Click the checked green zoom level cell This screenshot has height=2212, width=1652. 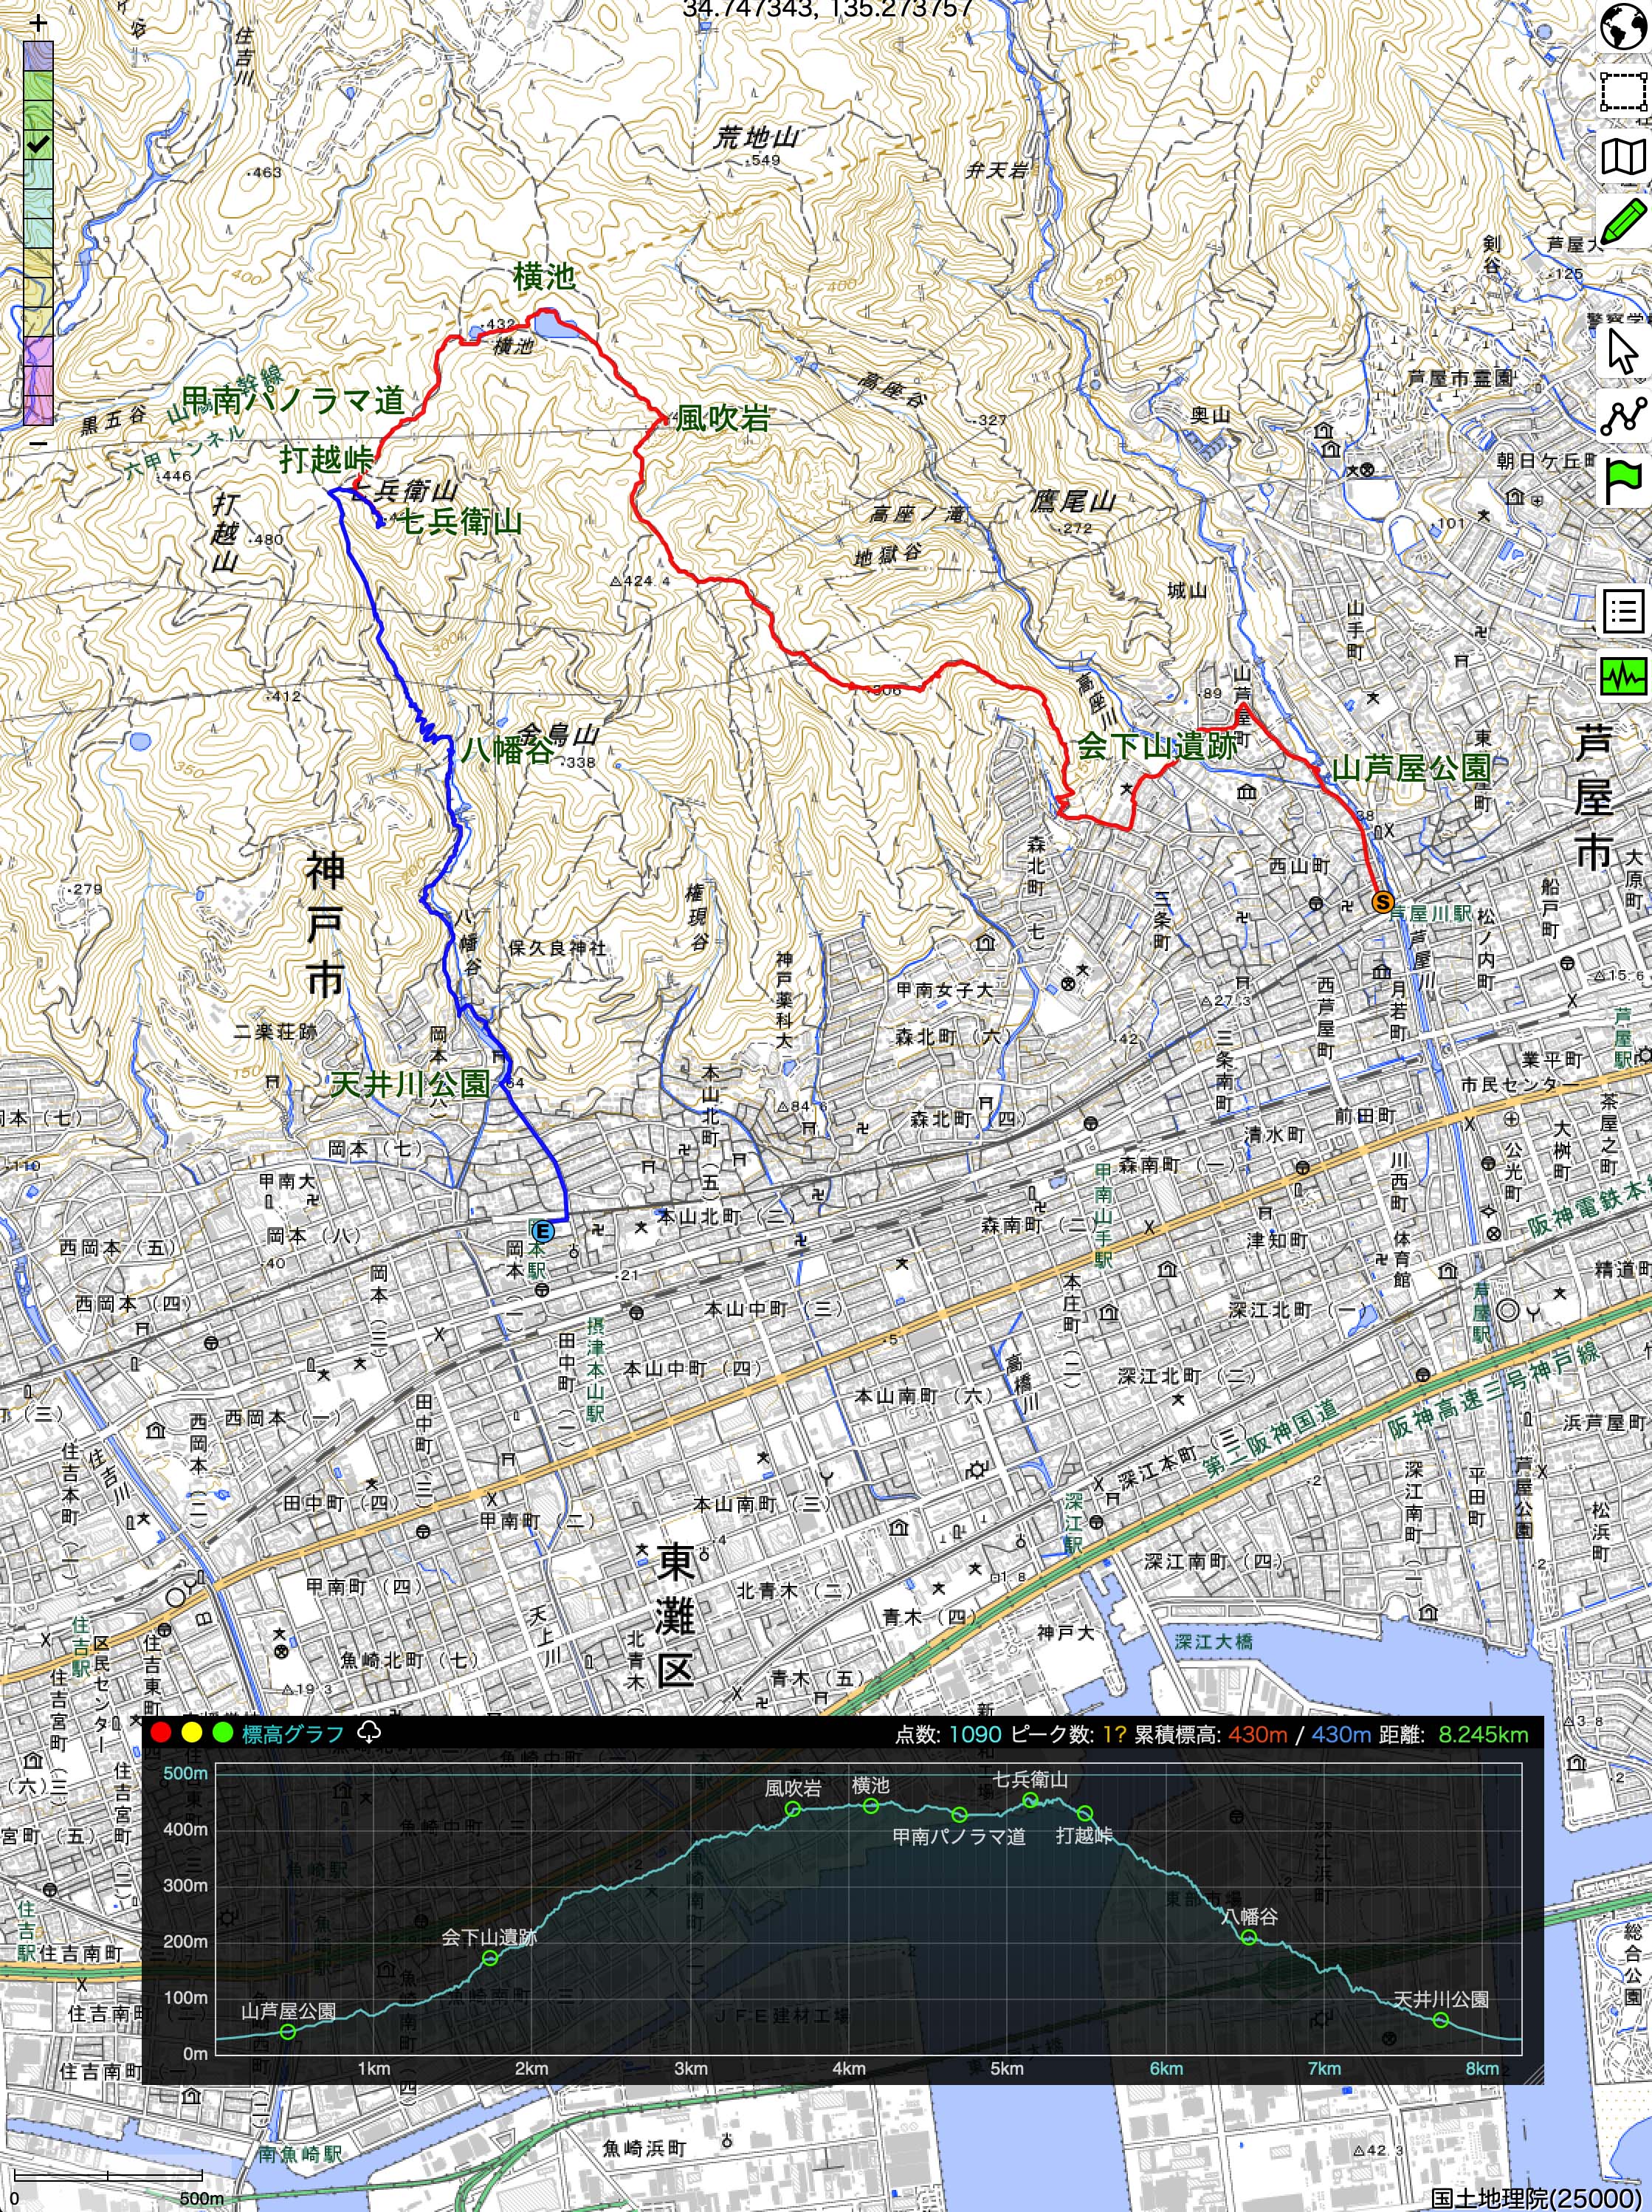click(38, 145)
